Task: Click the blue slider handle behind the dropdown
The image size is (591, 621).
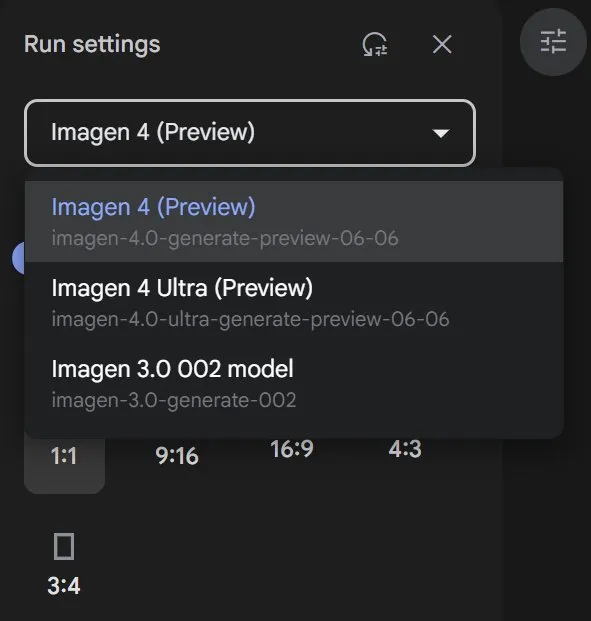Action: (18, 258)
